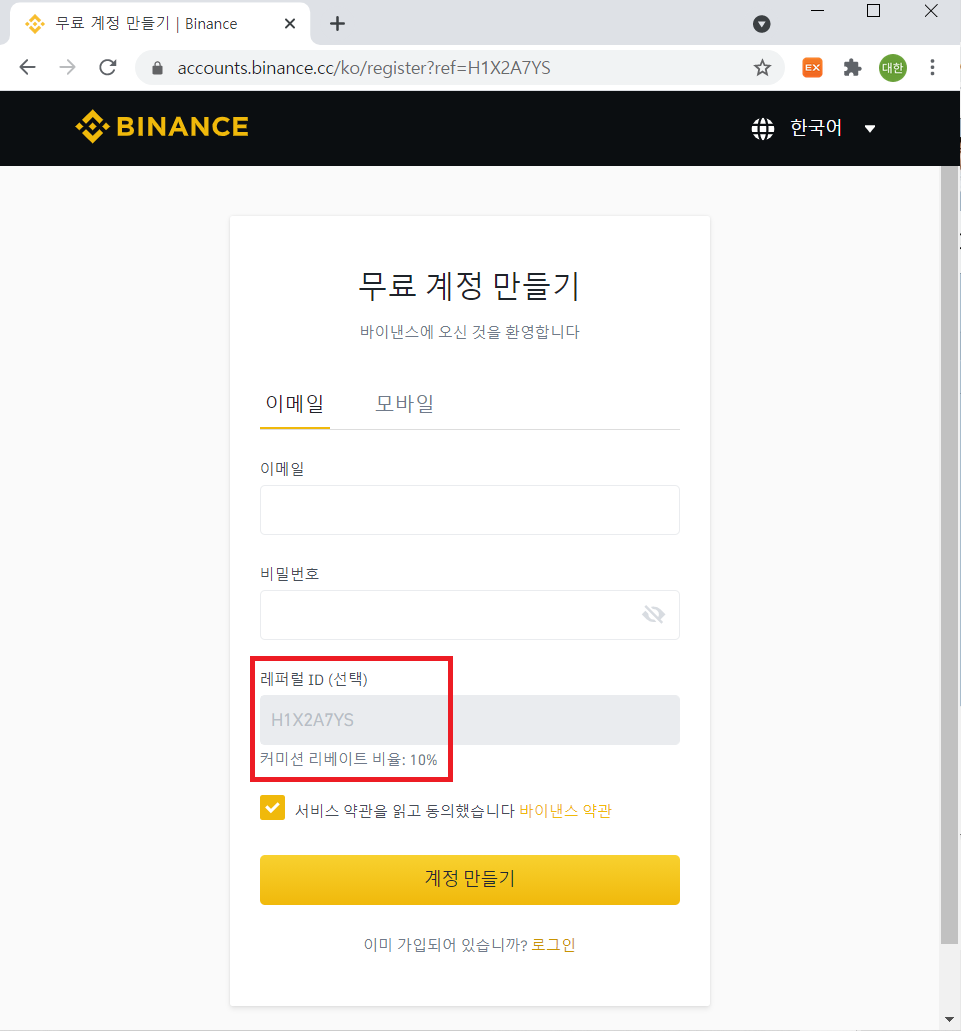The width and height of the screenshot is (961, 1031).
Task: Click the 로그인 link
Action: [553, 945]
